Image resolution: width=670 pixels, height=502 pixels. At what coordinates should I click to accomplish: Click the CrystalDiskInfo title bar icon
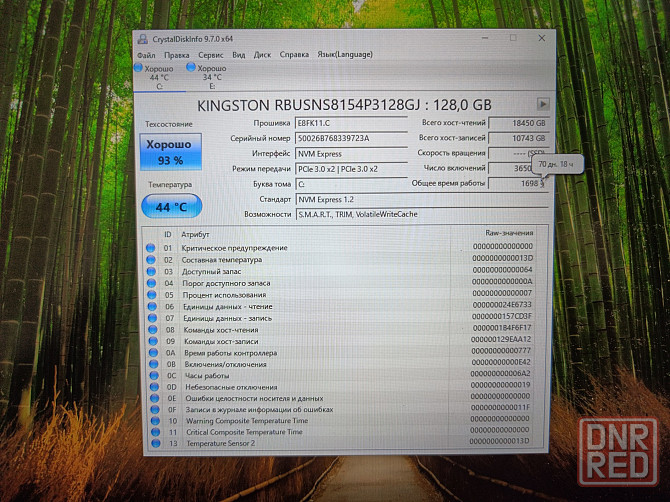click(x=143, y=39)
